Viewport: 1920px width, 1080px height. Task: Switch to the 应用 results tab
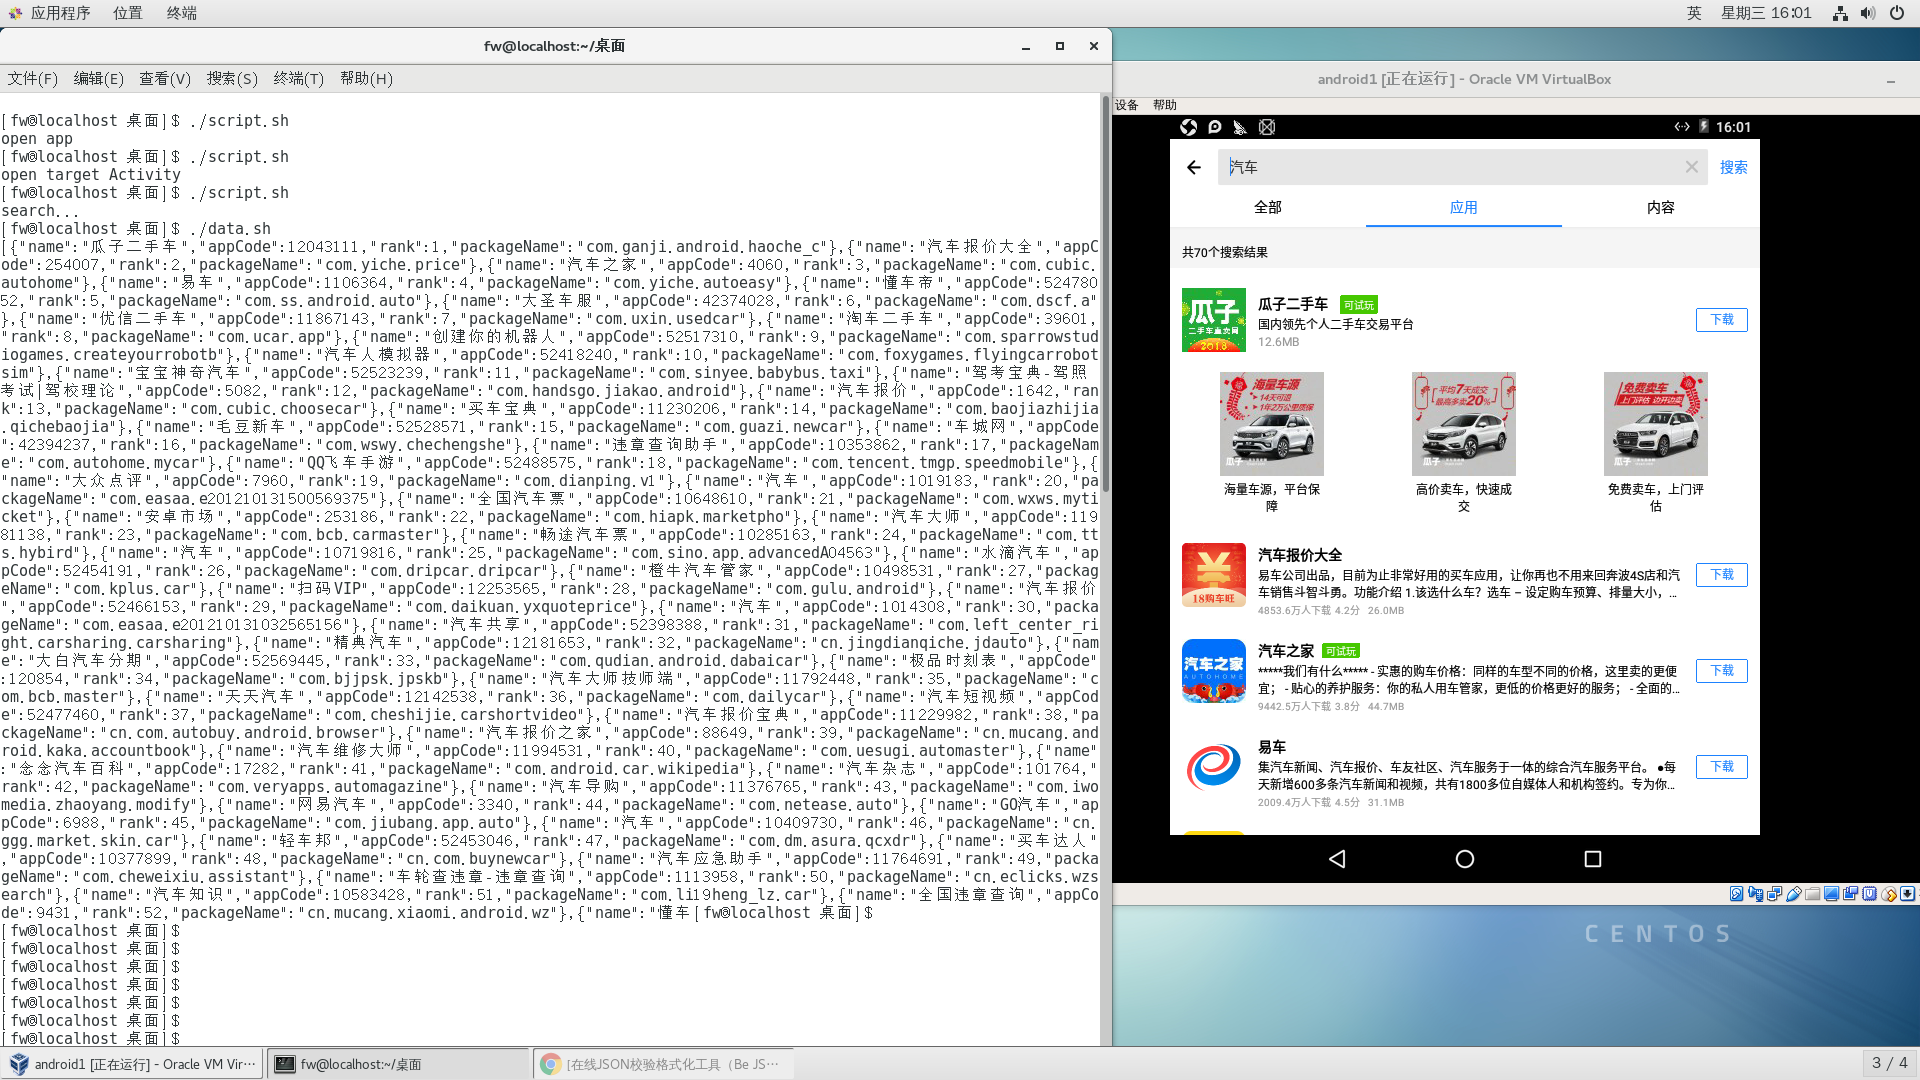click(1464, 207)
